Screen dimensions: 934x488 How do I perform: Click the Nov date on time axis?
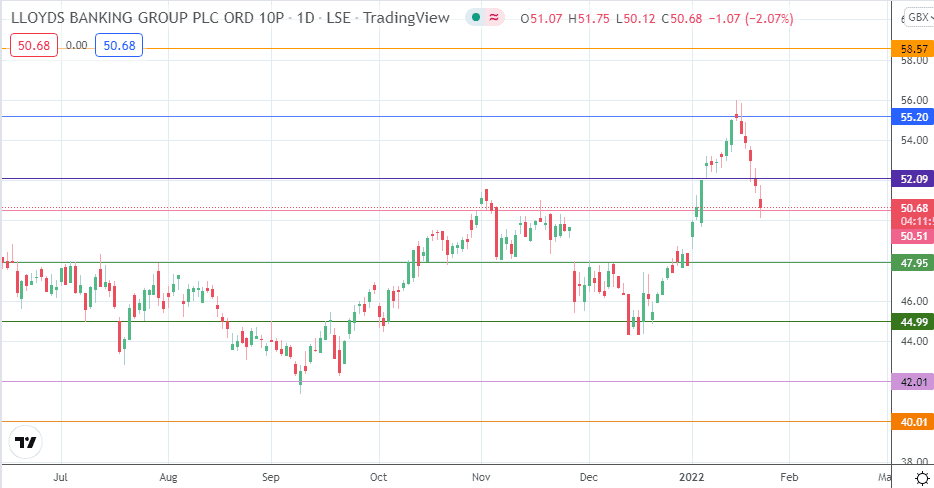coord(481,477)
